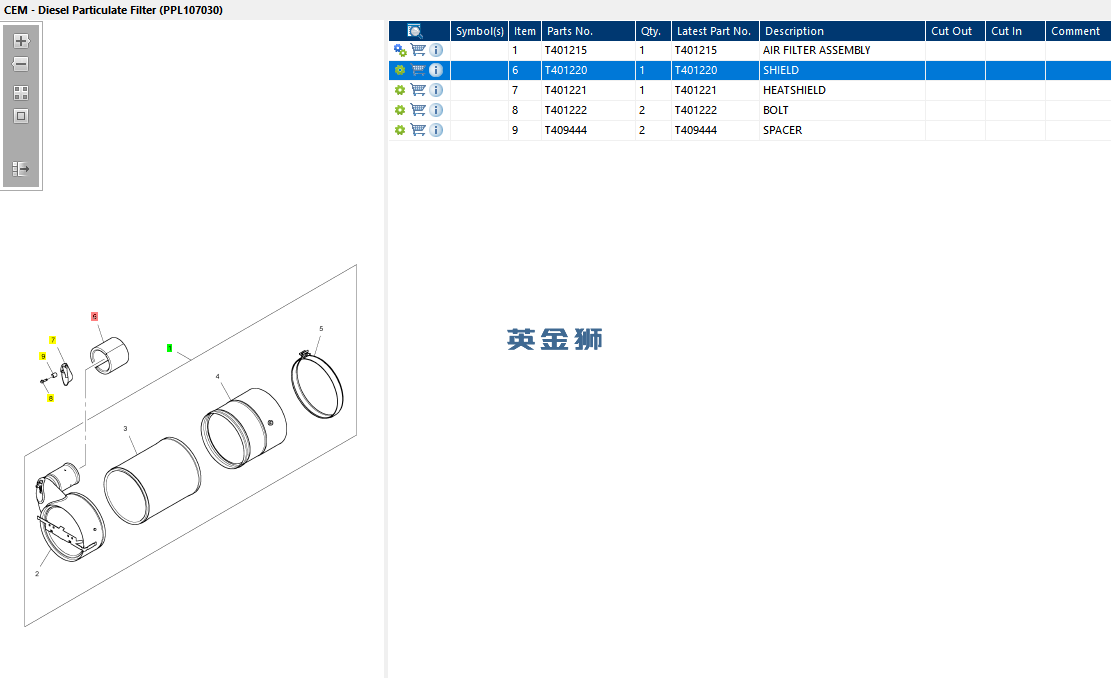Click part number T409444 in Parts No. column
Screen dimensions: 1111x678
(x=565, y=130)
